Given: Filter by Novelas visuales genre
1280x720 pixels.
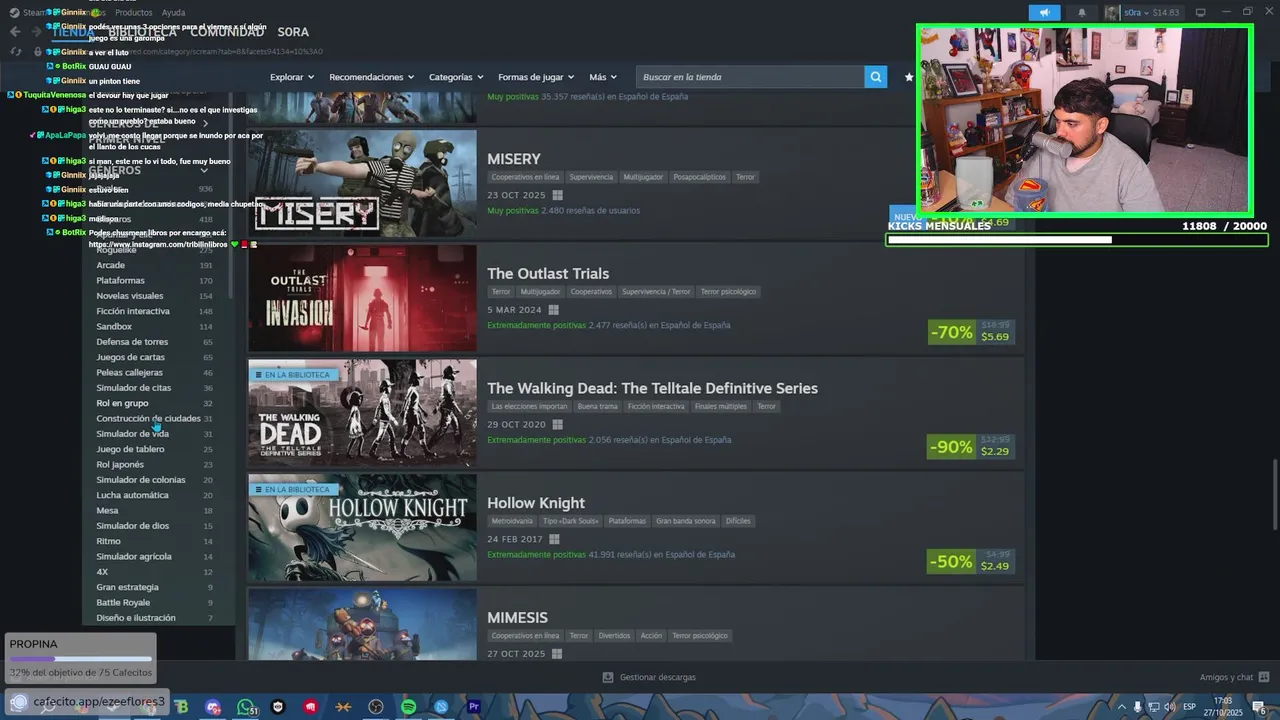Looking at the screenshot, I should click(129, 296).
